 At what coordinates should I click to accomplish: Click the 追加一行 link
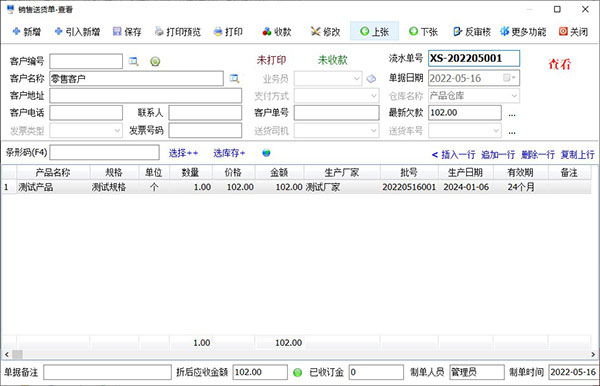click(498, 155)
